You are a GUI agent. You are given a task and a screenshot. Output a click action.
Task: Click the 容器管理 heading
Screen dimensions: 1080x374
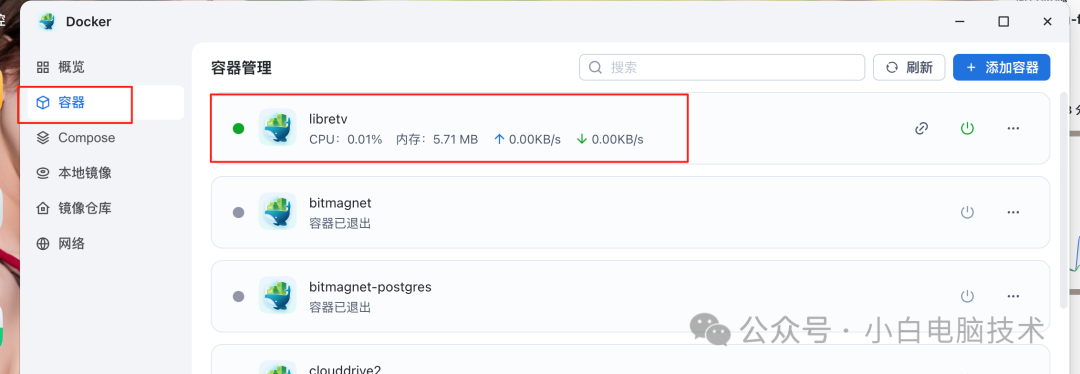click(x=242, y=67)
